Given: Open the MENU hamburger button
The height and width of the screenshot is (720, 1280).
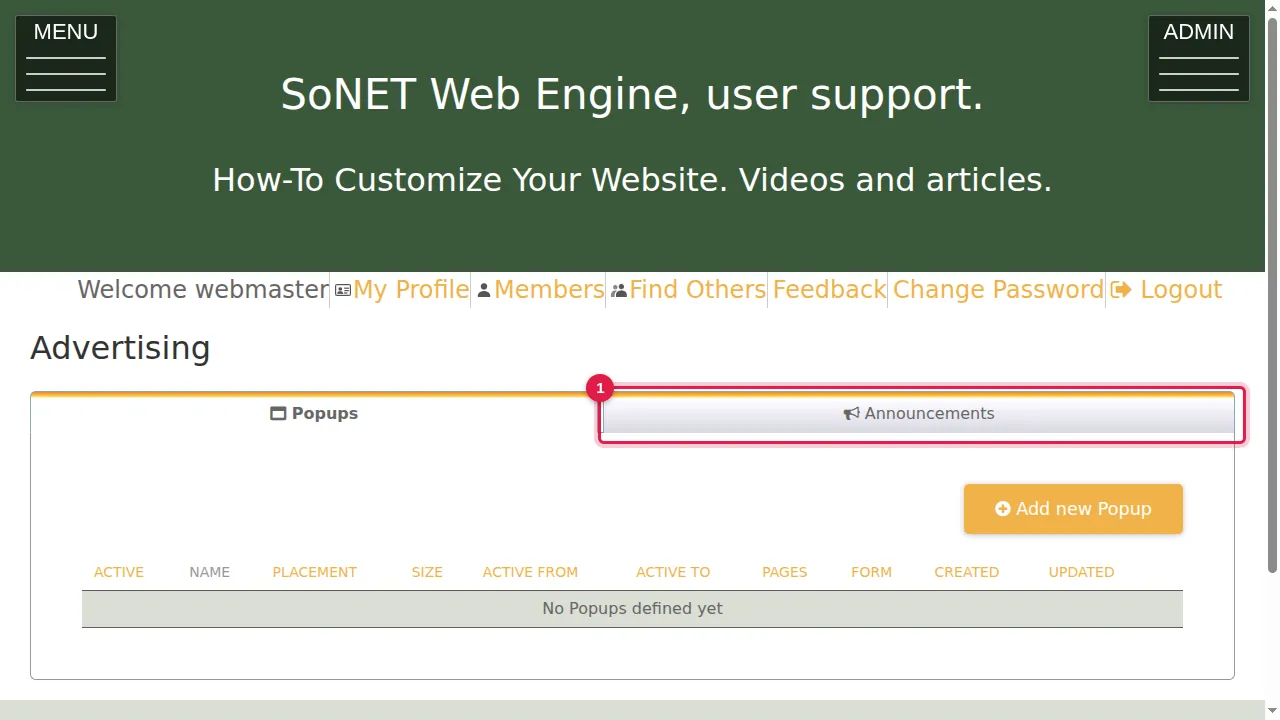Looking at the screenshot, I should click(x=66, y=58).
